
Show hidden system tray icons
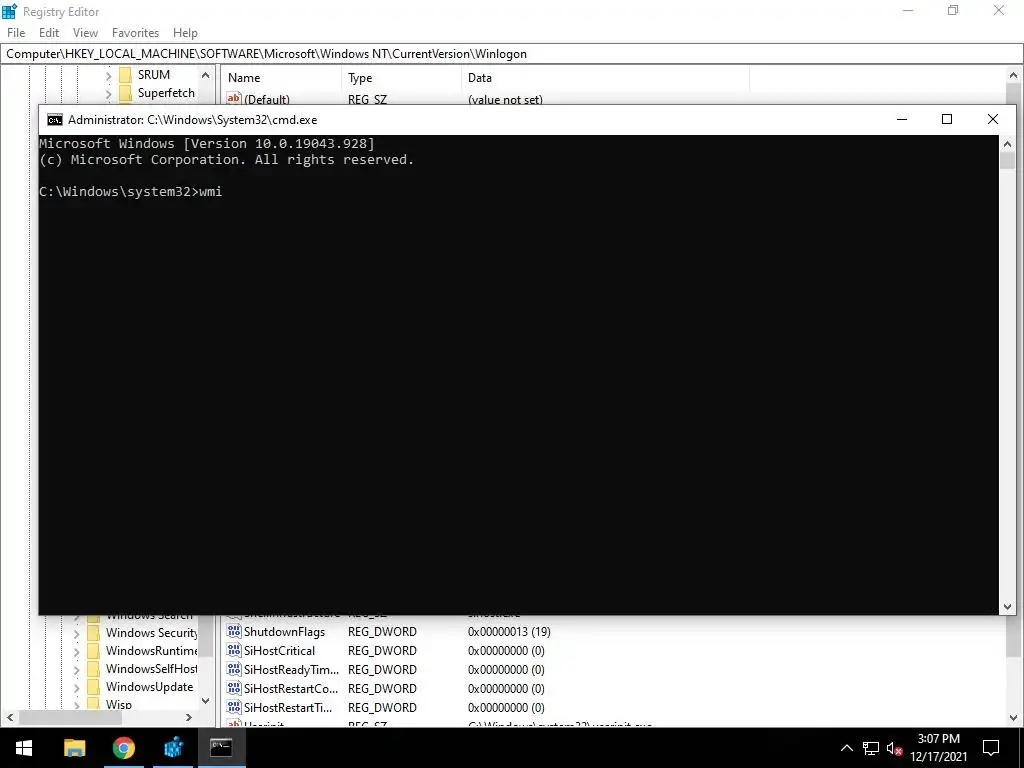pos(846,748)
